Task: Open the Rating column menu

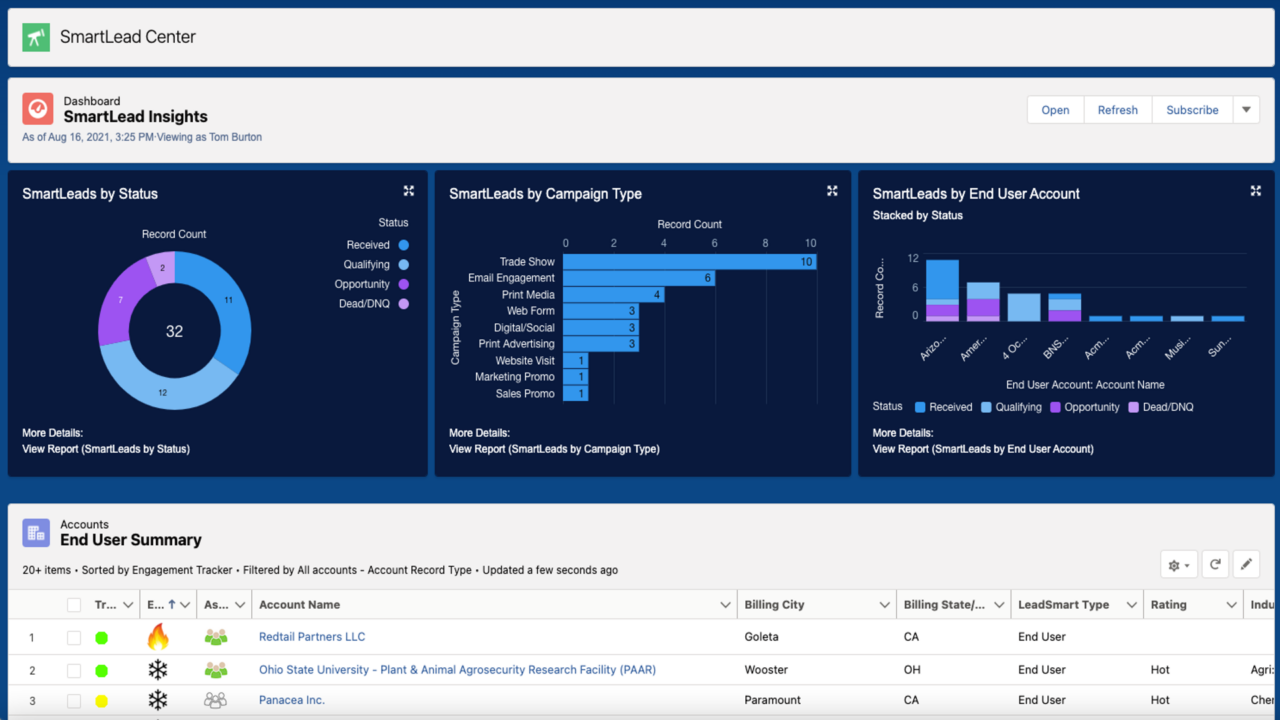Action: click(x=1232, y=605)
